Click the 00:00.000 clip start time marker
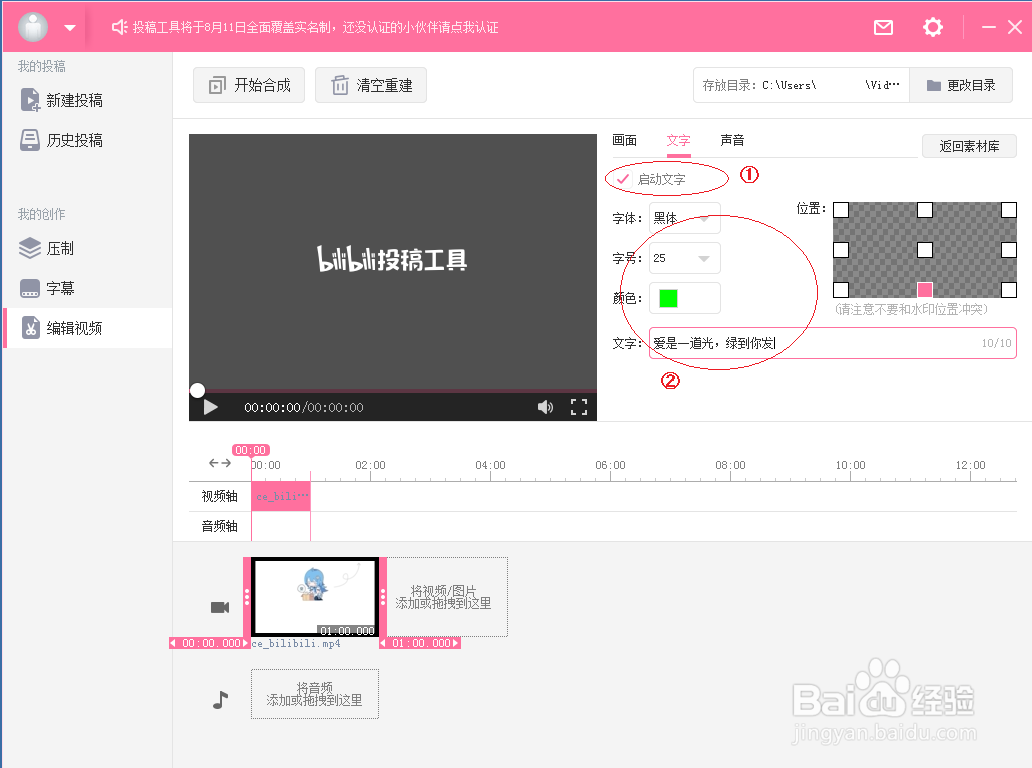Viewport: 1032px width, 768px height. coord(210,643)
